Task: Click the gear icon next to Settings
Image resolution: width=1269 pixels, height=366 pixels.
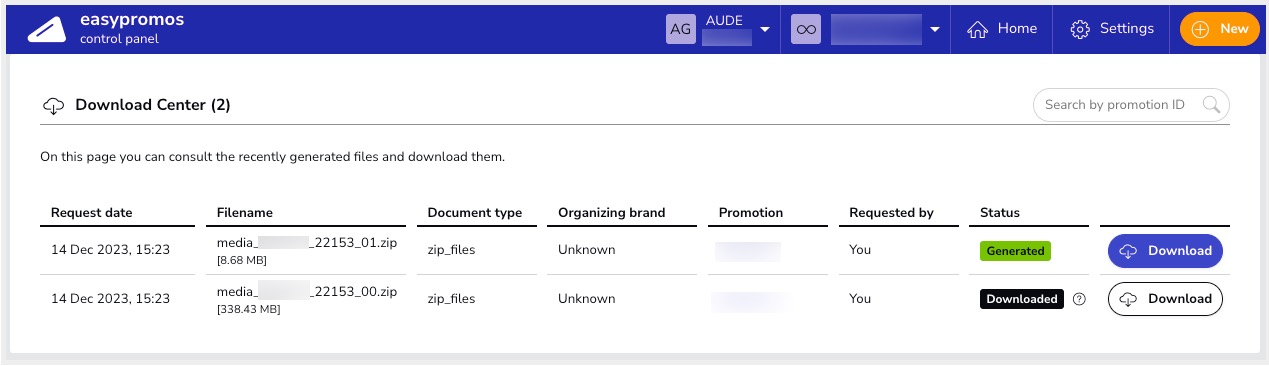Action: [1080, 30]
